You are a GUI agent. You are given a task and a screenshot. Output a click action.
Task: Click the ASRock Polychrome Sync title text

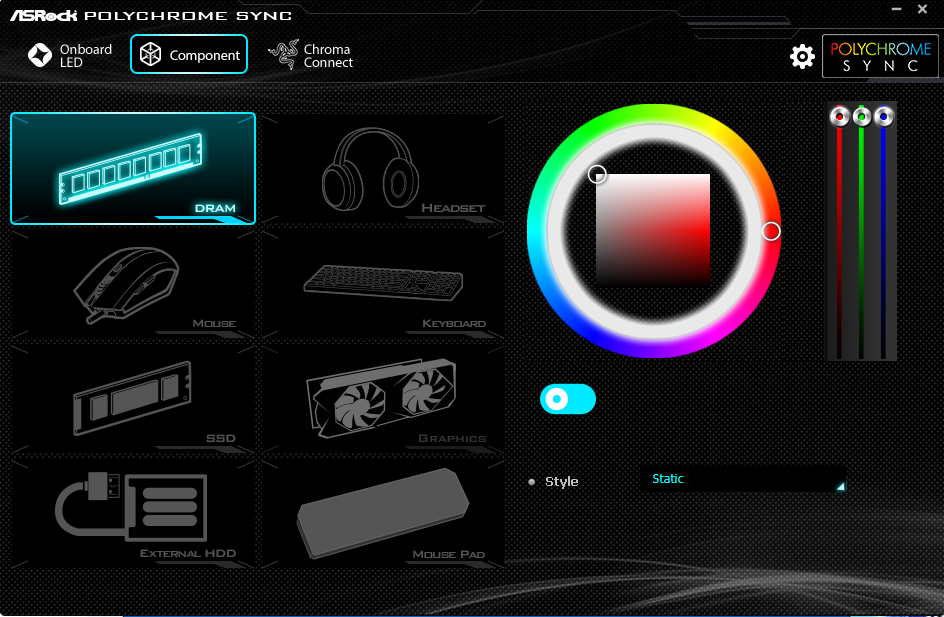click(151, 15)
